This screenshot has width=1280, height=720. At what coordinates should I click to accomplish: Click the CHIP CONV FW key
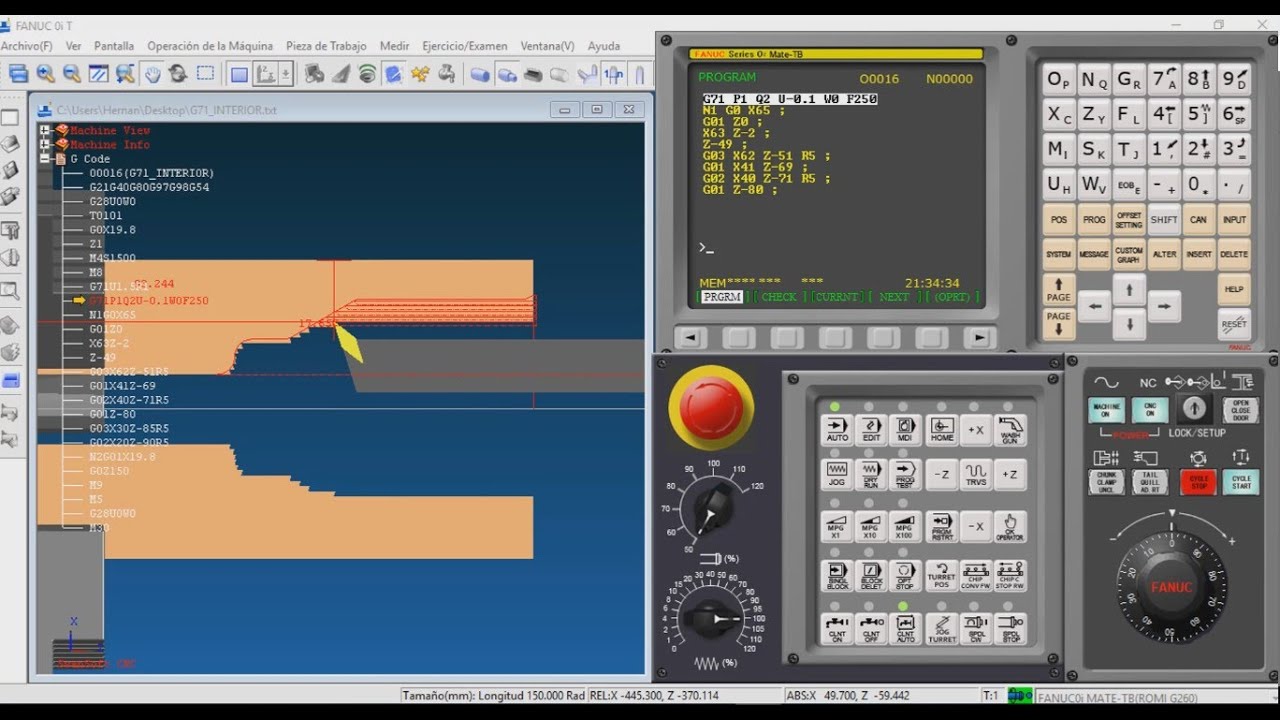[976, 575]
